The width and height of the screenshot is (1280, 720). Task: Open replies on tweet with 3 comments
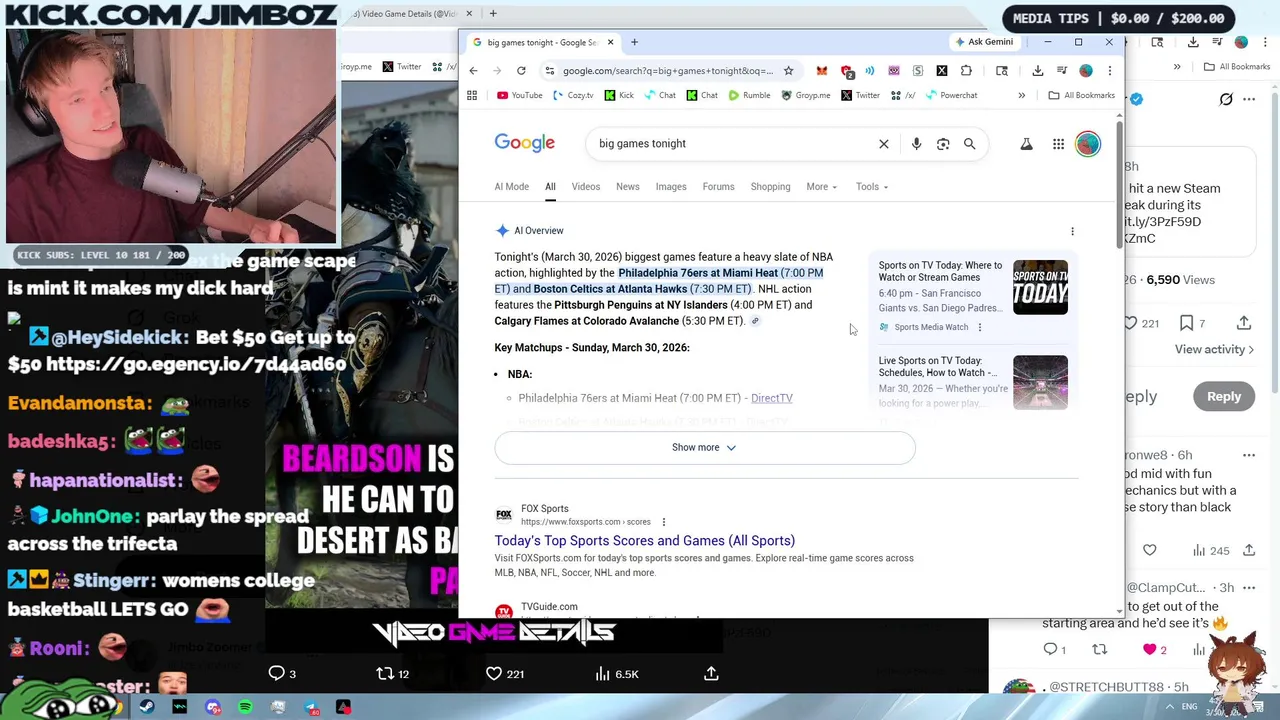coord(276,674)
